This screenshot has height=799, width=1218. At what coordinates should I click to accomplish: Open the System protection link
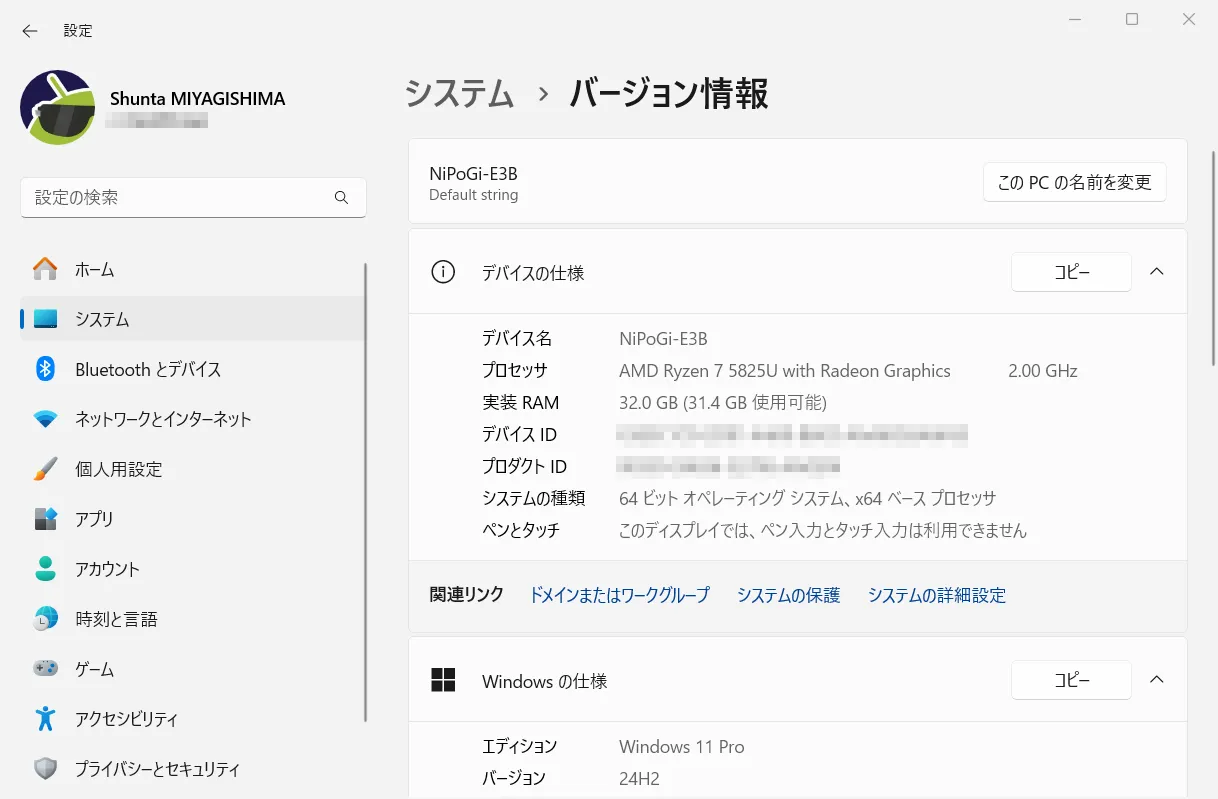(x=788, y=595)
